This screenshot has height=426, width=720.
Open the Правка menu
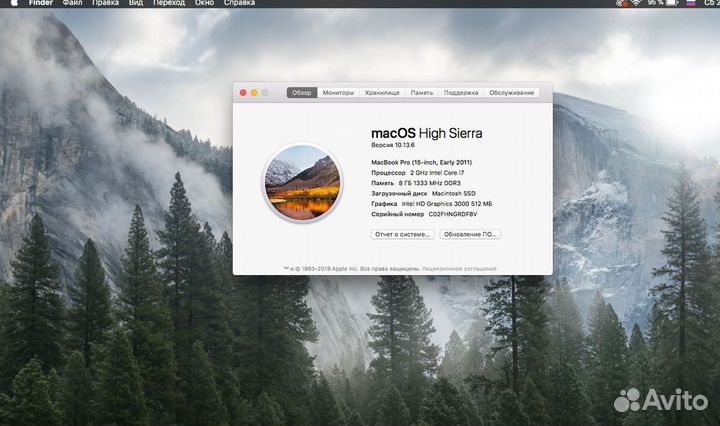(x=106, y=2)
